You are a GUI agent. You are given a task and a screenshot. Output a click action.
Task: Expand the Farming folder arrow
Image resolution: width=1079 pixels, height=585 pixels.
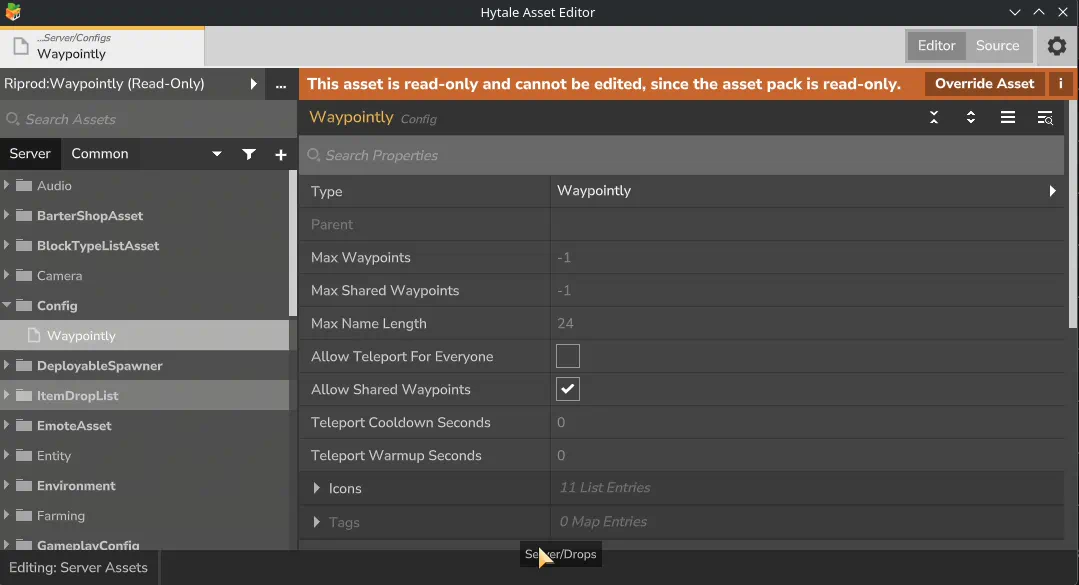7,515
